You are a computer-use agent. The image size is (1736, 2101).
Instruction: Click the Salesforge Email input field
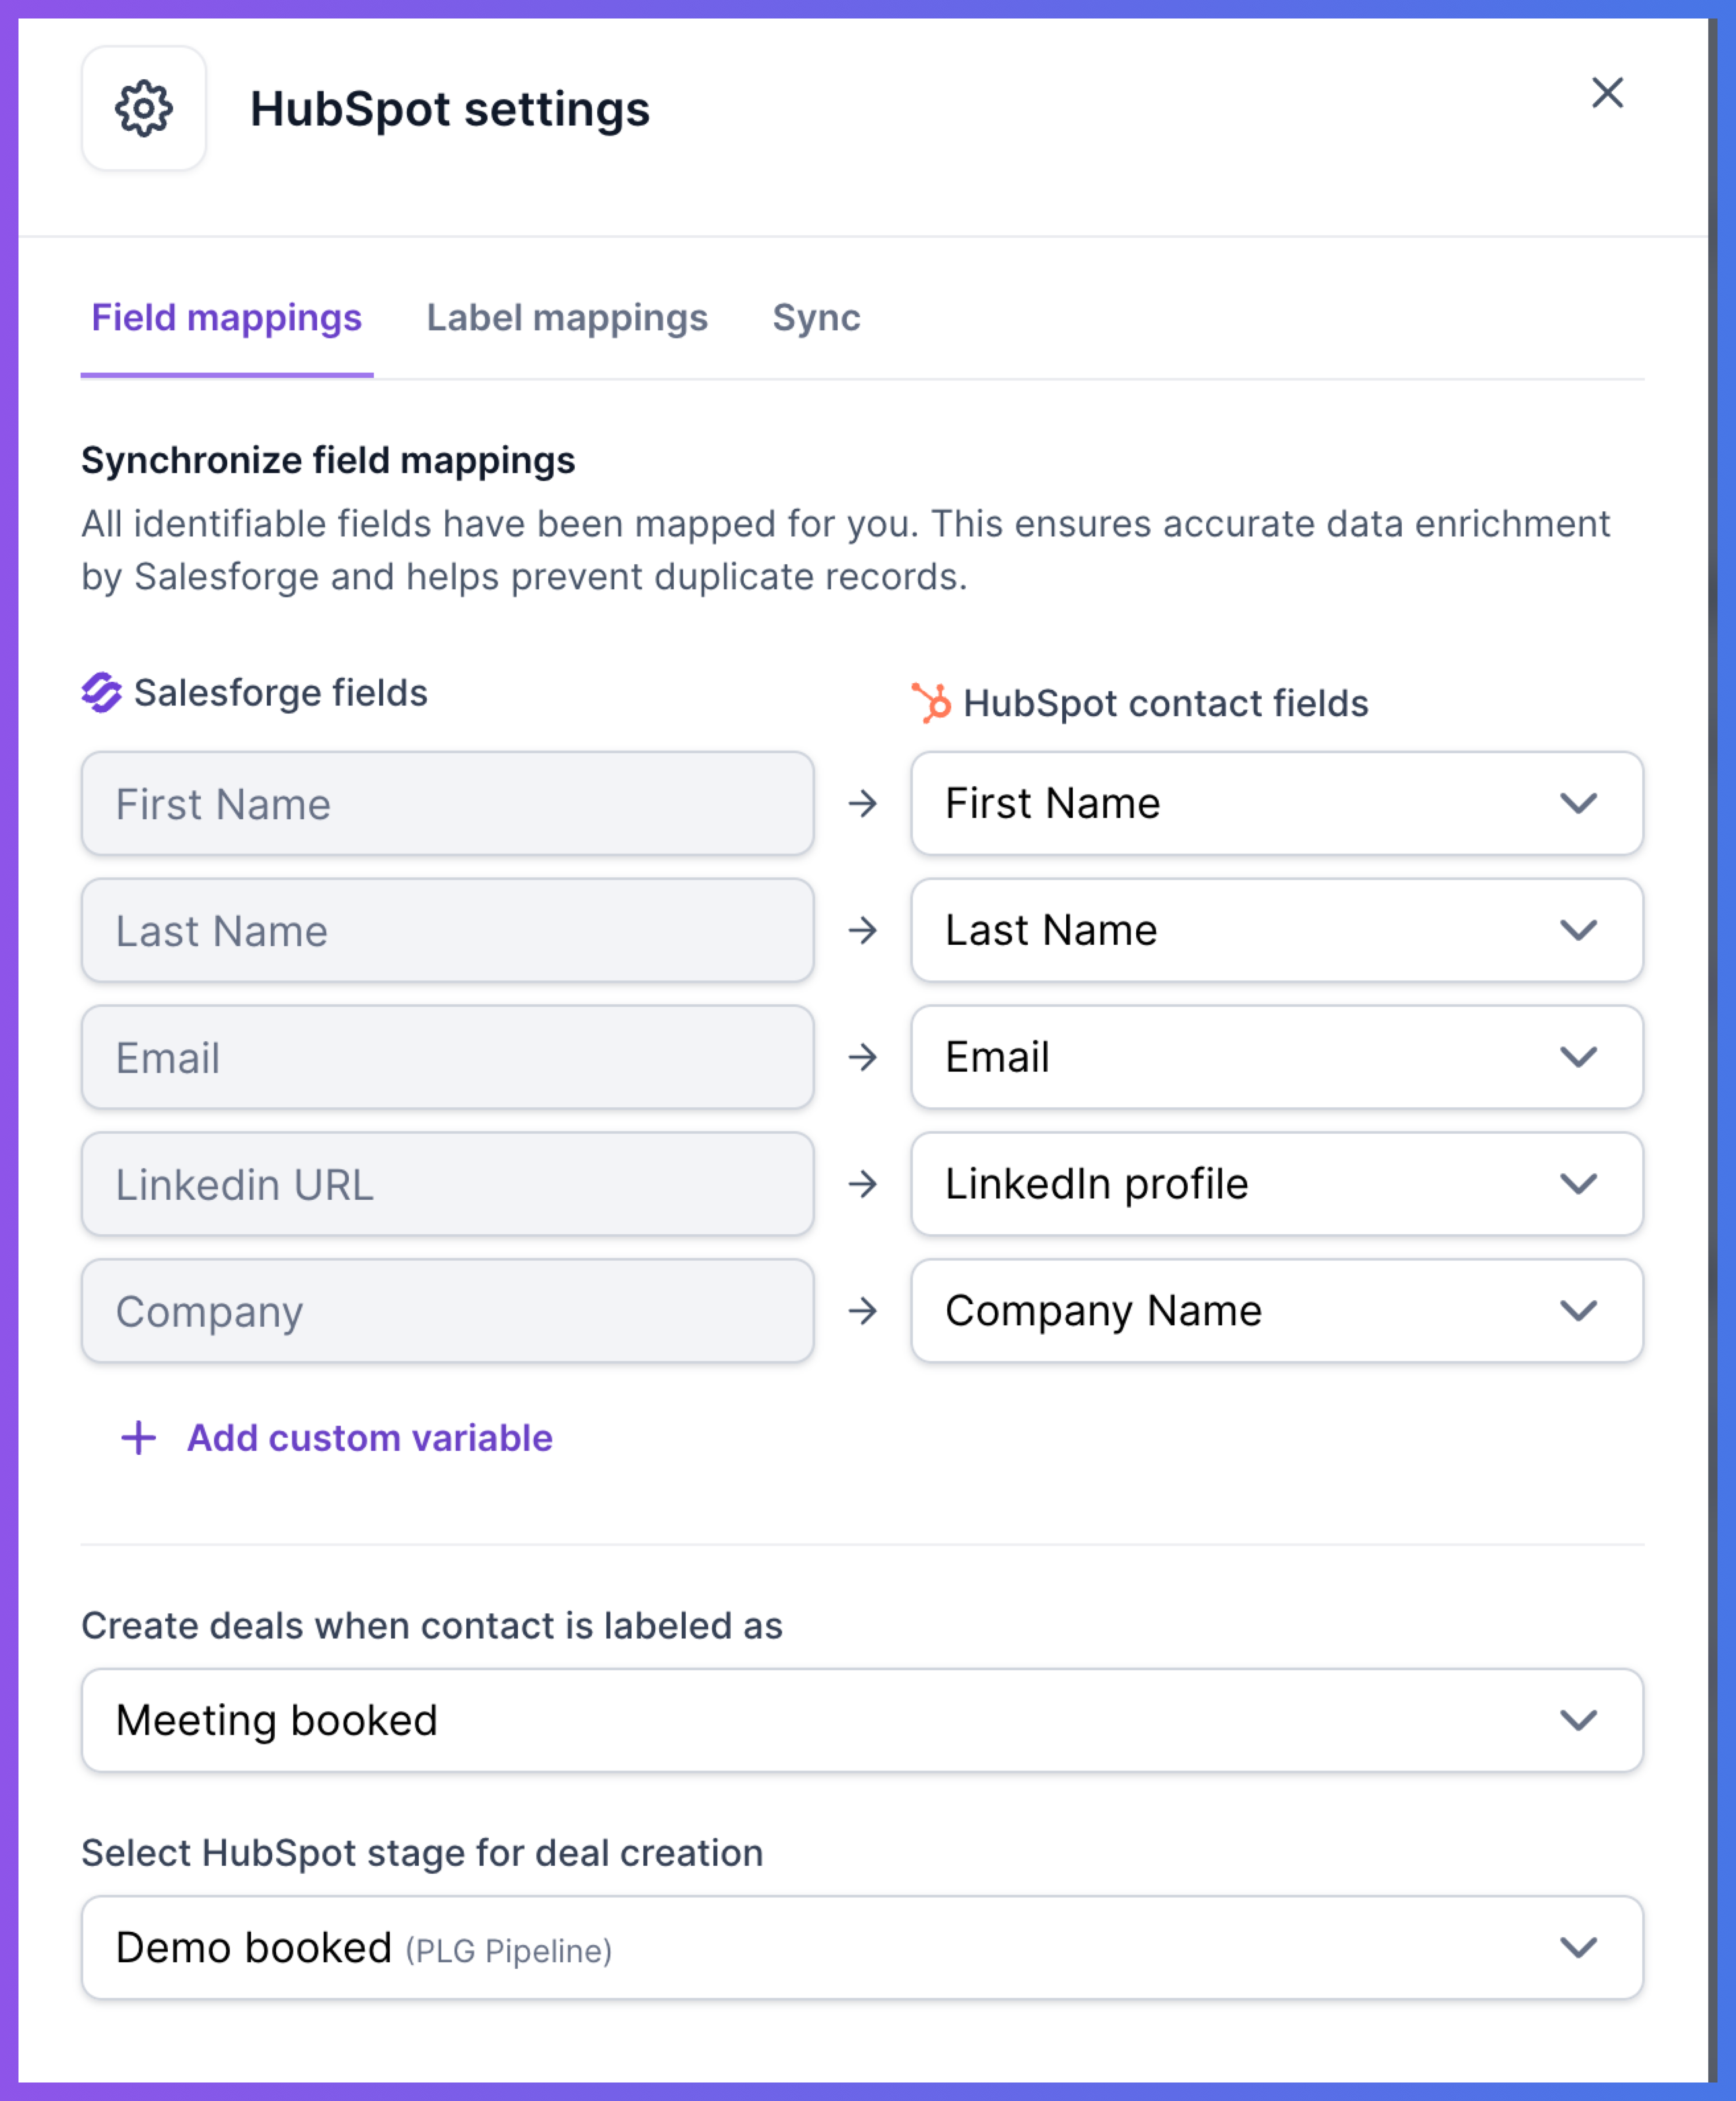tap(448, 1057)
